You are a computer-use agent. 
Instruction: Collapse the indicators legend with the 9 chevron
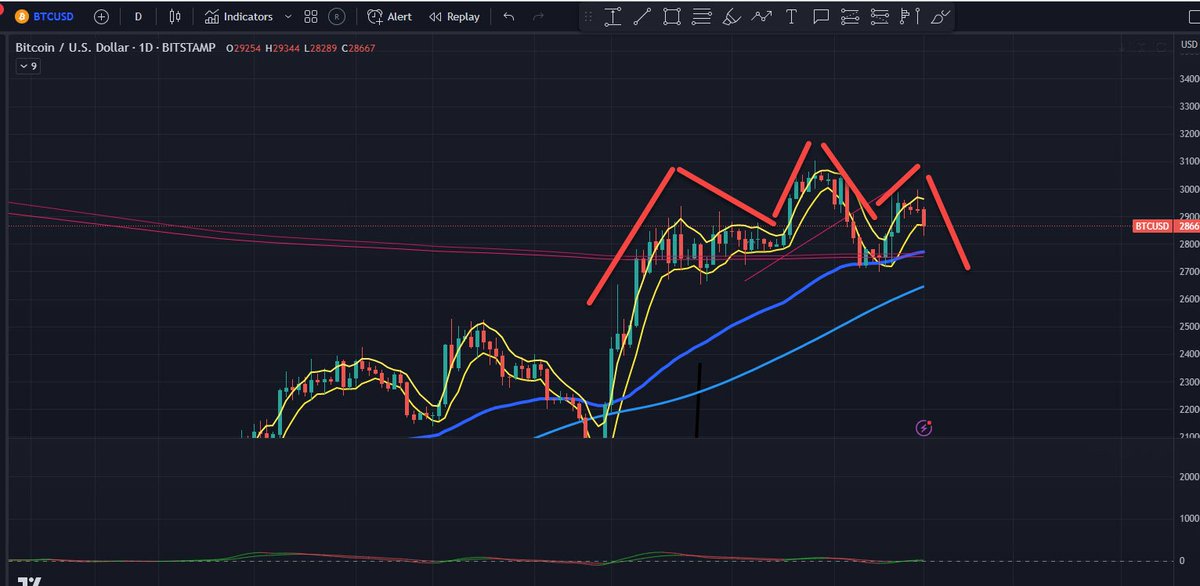(25, 65)
